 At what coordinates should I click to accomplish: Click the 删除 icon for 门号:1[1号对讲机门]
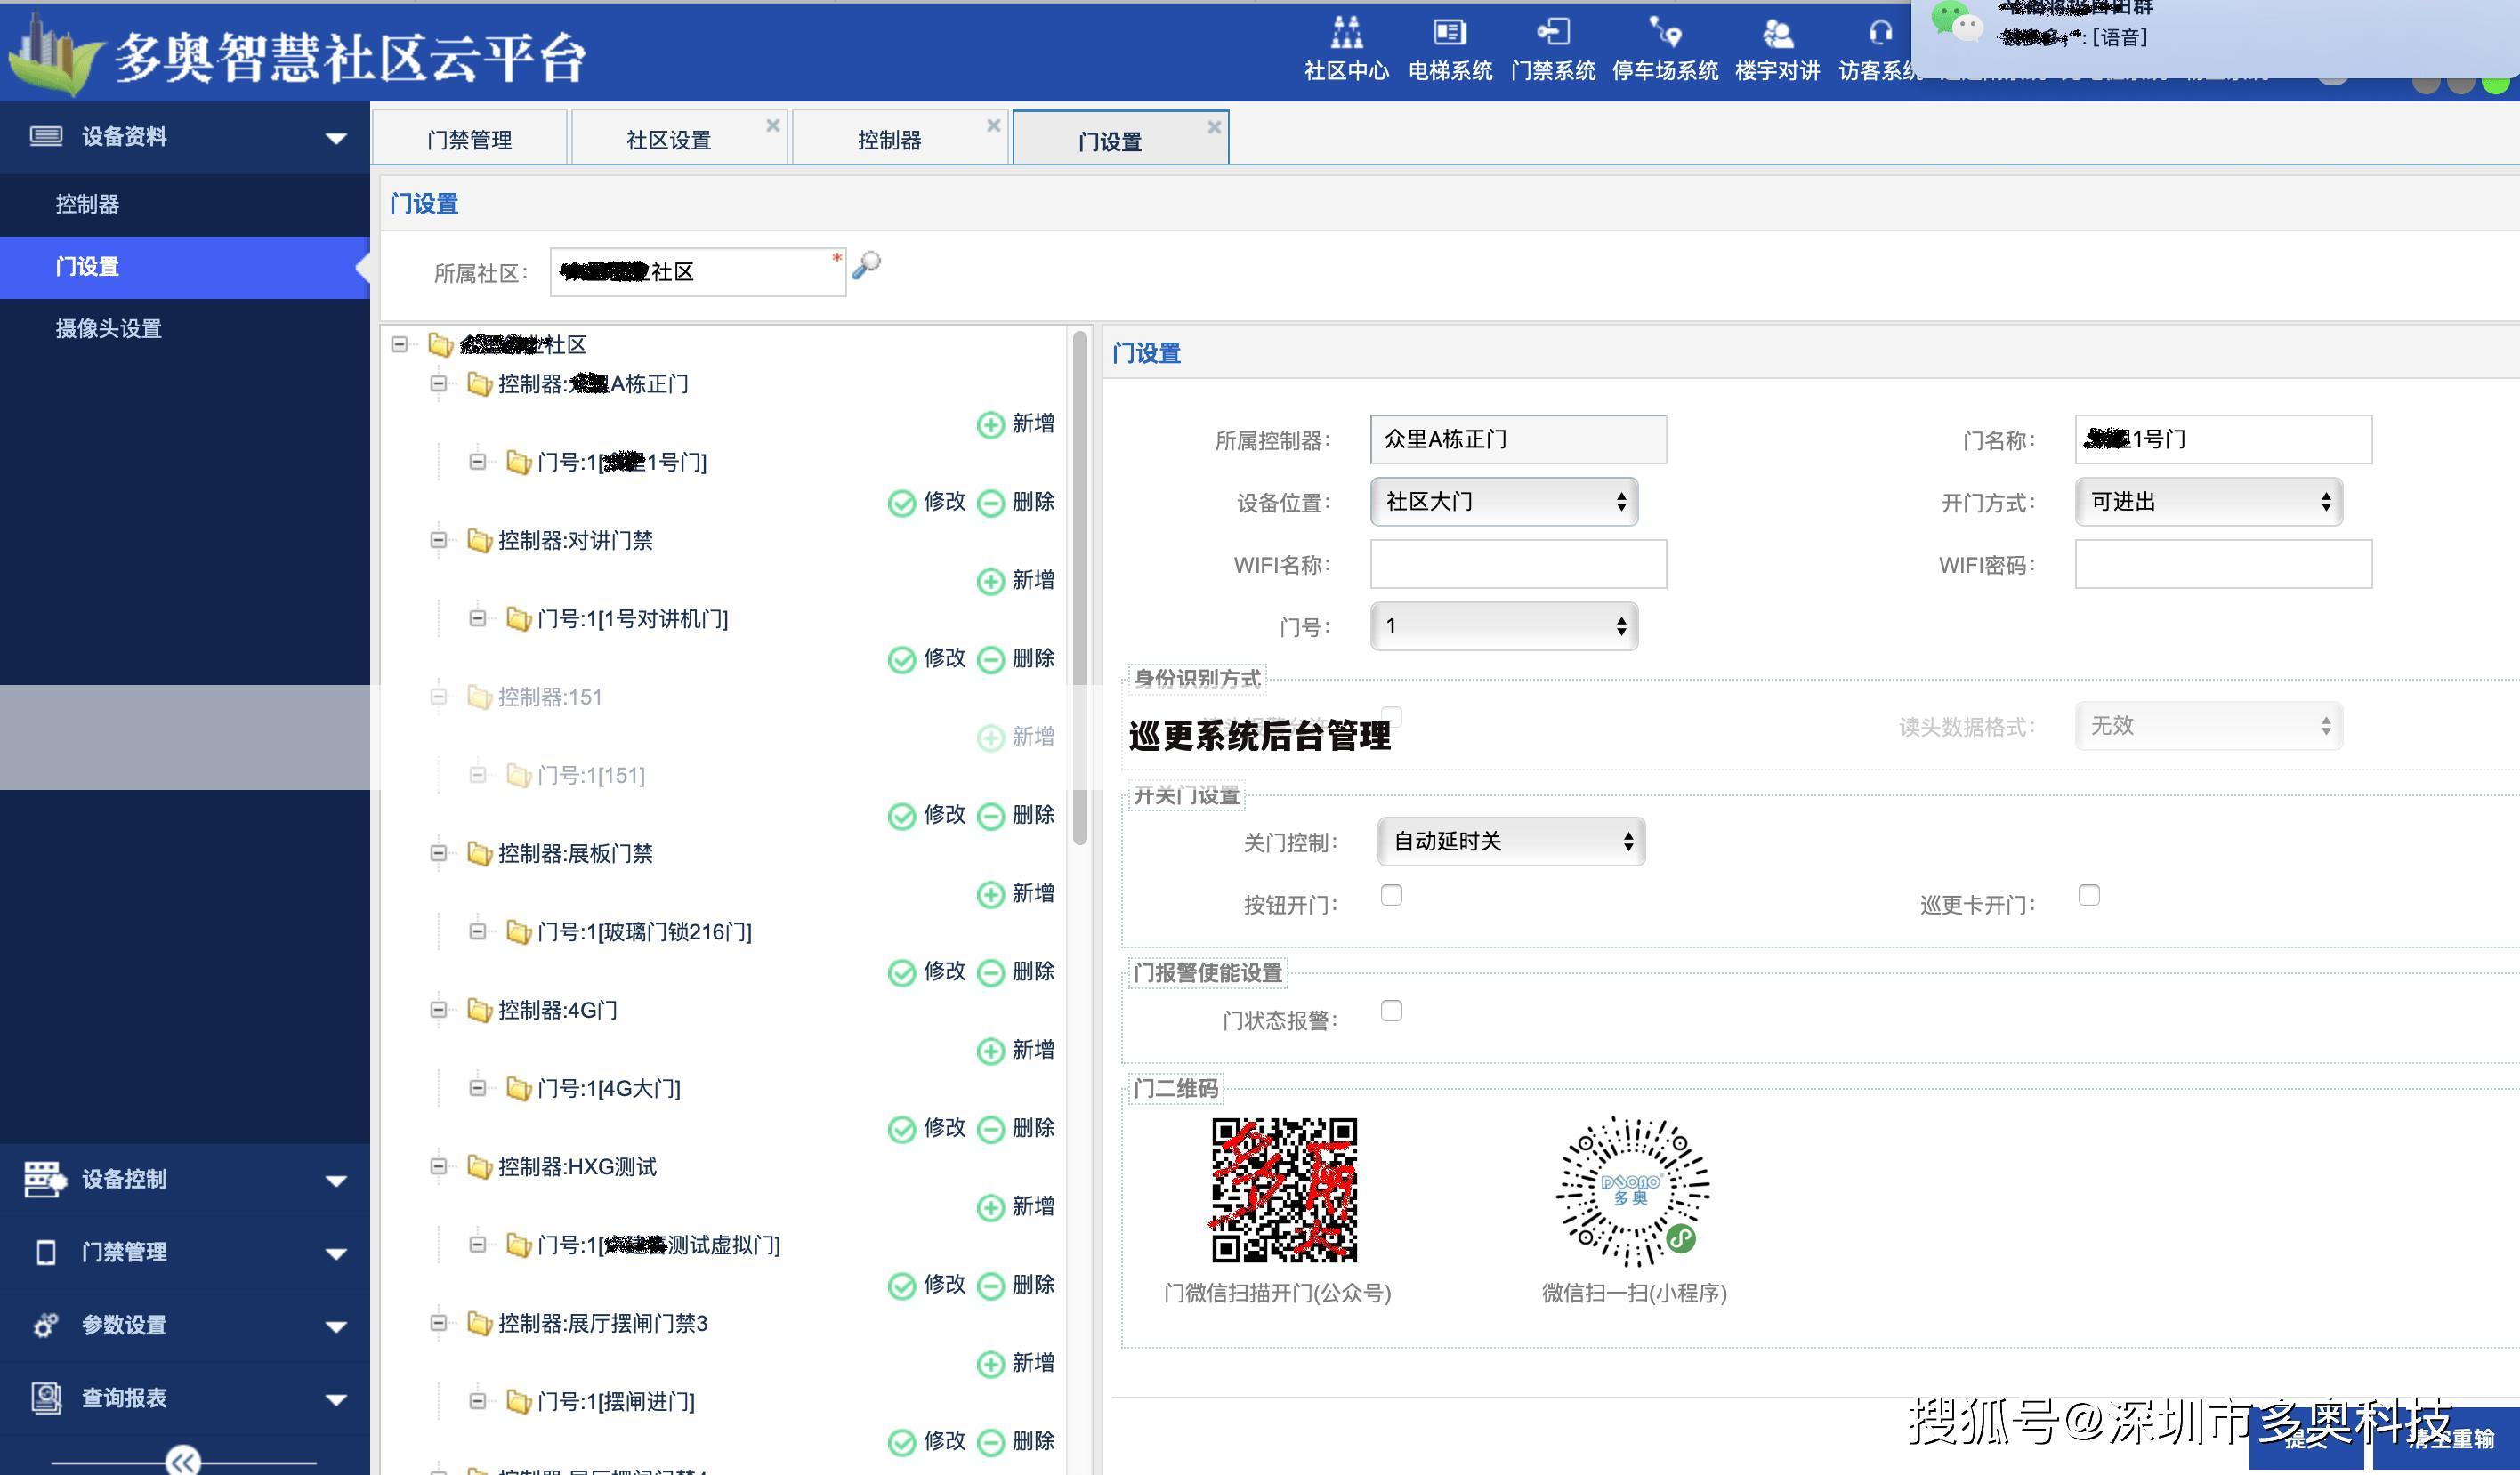(x=990, y=659)
